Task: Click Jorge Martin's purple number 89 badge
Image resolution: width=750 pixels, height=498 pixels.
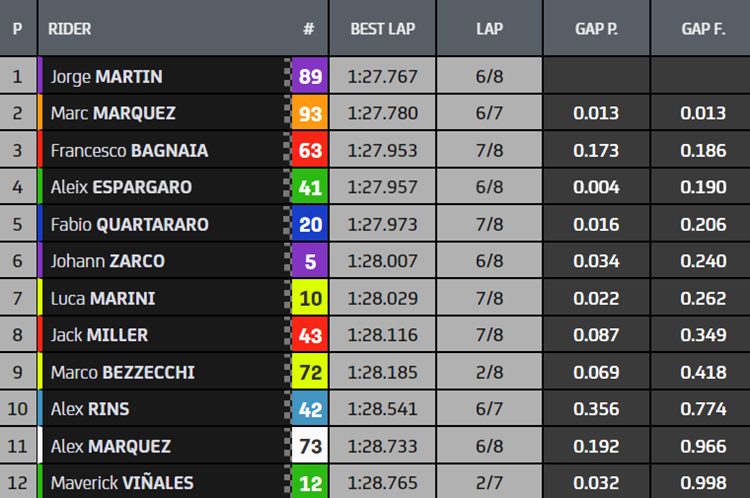Action: tap(309, 76)
